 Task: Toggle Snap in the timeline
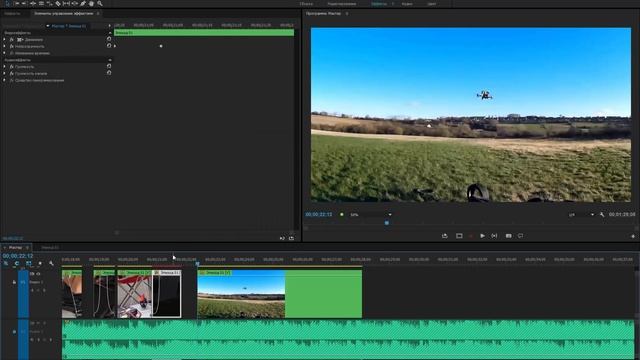point(17,263)
